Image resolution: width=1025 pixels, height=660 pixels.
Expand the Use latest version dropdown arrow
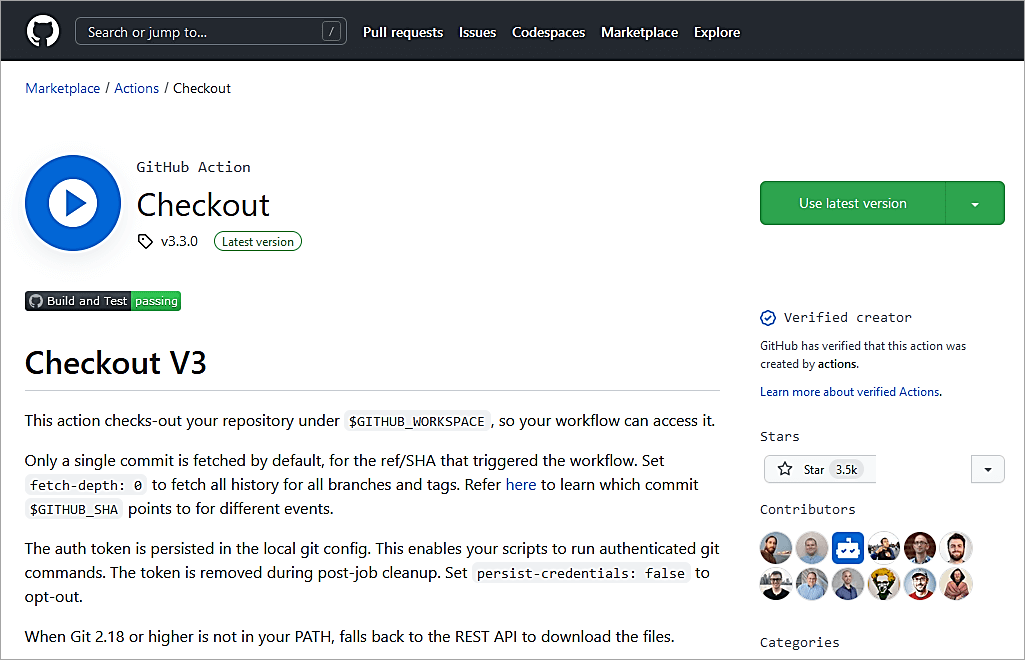pyautogui.click(x=974, y=204)
